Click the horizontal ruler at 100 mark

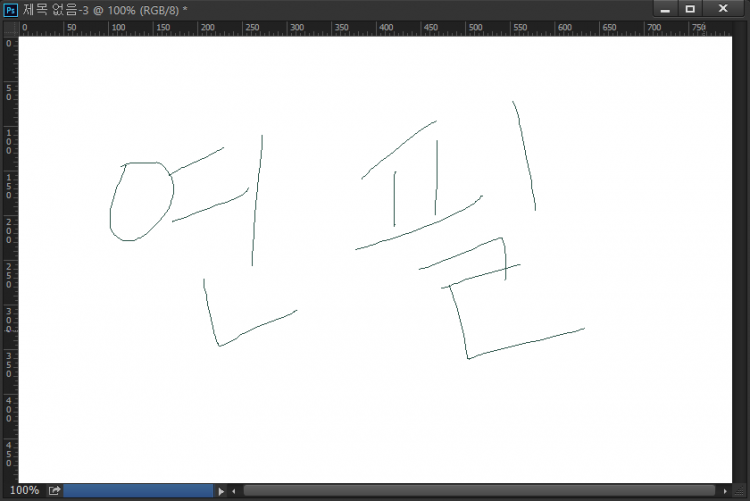tap(112, 27)
